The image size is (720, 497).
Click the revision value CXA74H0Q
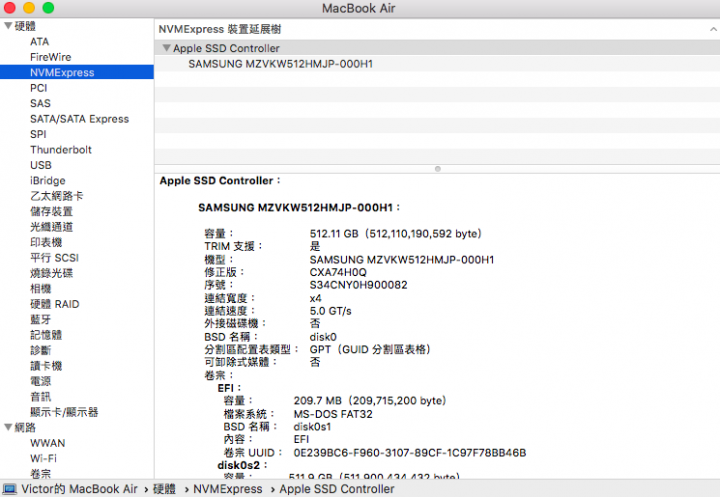[338, 272]
